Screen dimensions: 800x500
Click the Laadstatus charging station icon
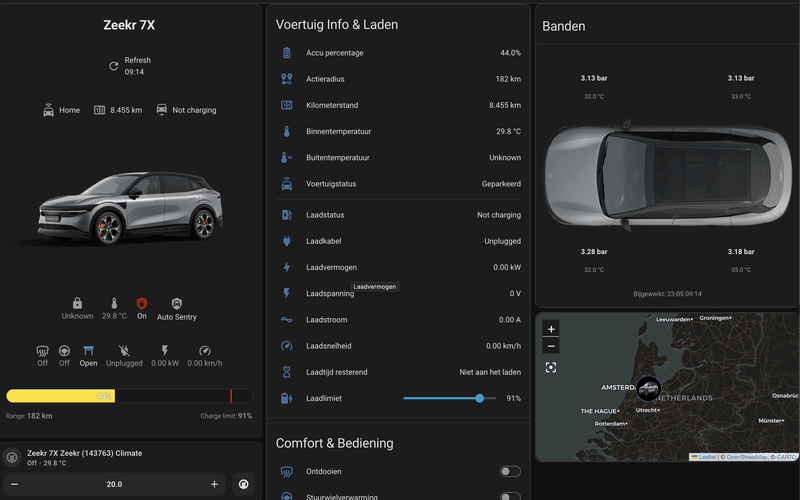(x=287, y=215)
